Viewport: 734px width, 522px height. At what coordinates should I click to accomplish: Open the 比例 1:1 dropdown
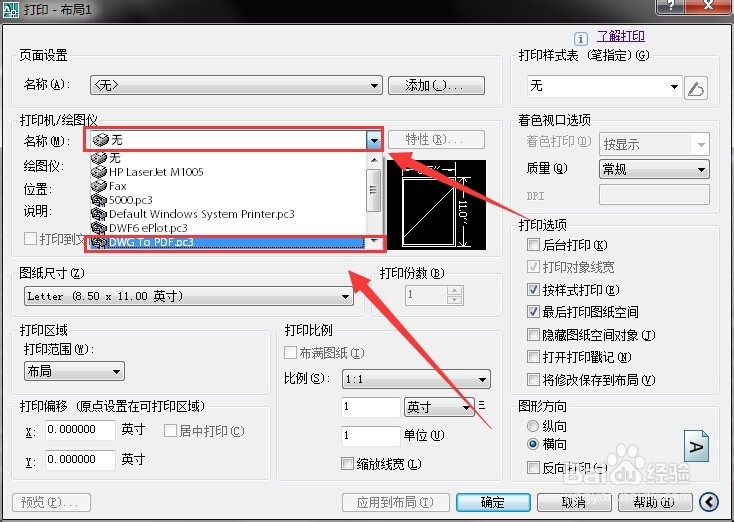tap(416, 379)
